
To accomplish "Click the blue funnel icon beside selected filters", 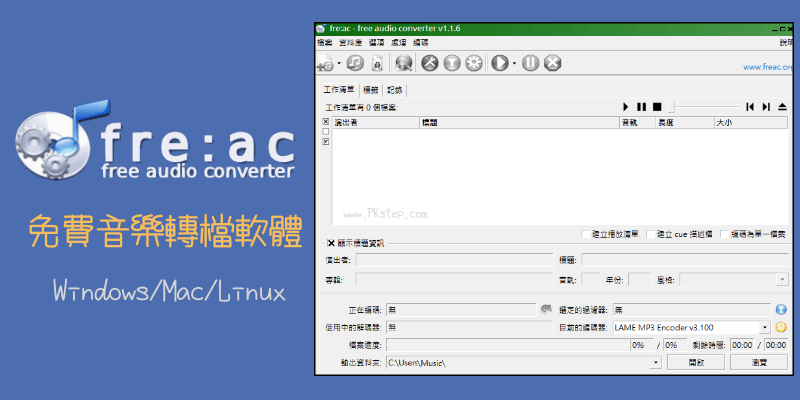I will tap(781, 309).
